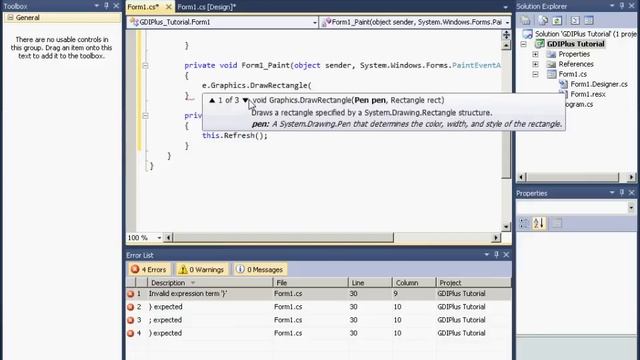Switch to the Form1.cs code tab
The height and width of the screenshot is (360, 640).
click(144, 7)
